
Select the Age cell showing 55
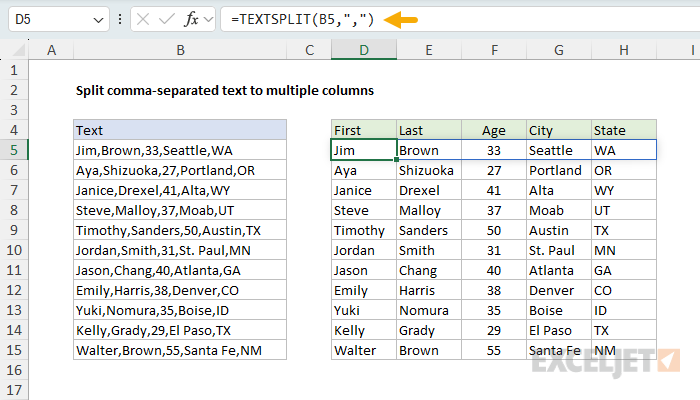pyautogui.click(x=493, y=350)
